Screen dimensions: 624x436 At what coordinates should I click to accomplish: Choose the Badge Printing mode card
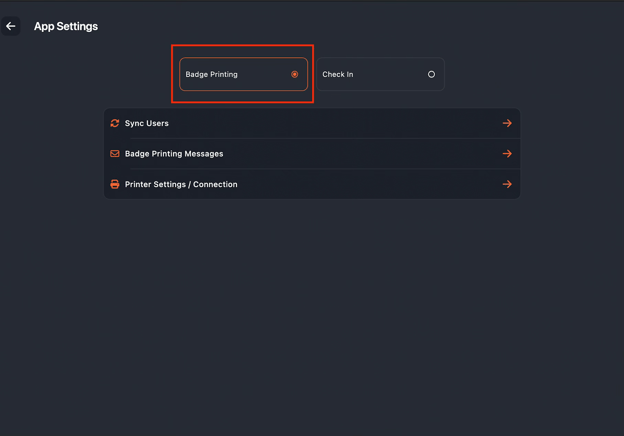click(x=243, y=74)
